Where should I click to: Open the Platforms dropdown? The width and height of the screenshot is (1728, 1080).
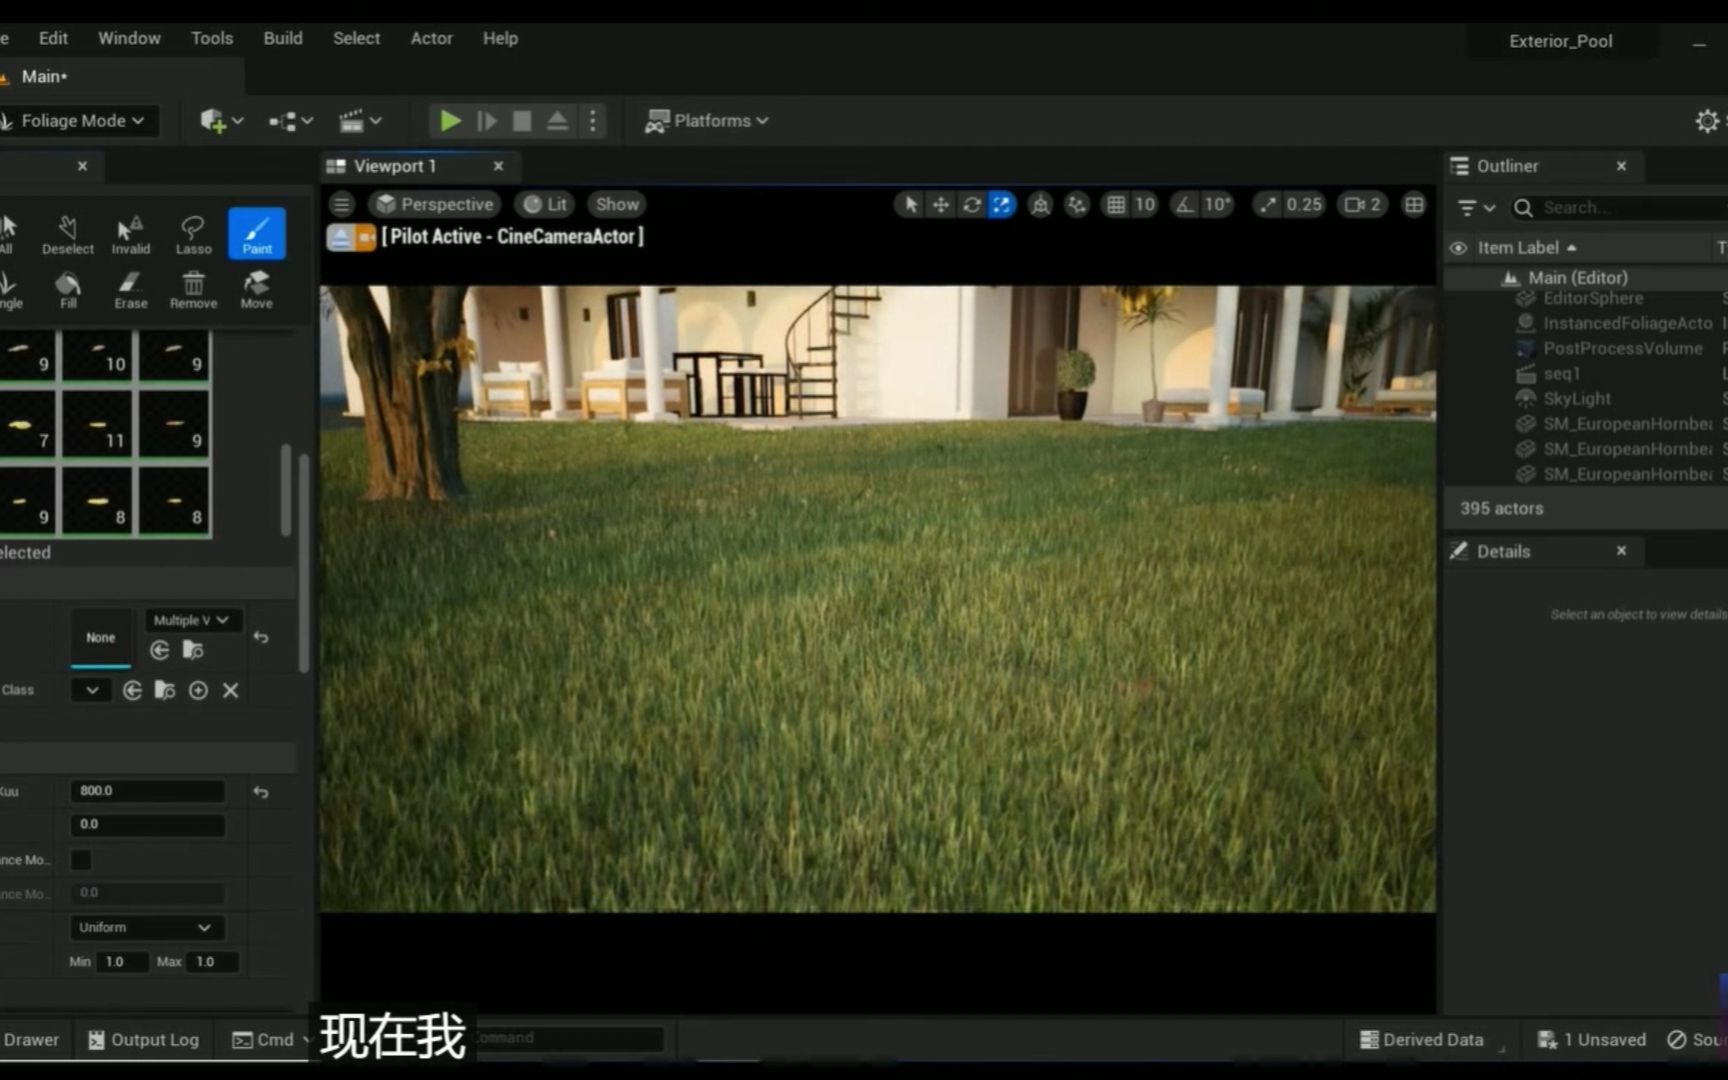click(707, 120)
